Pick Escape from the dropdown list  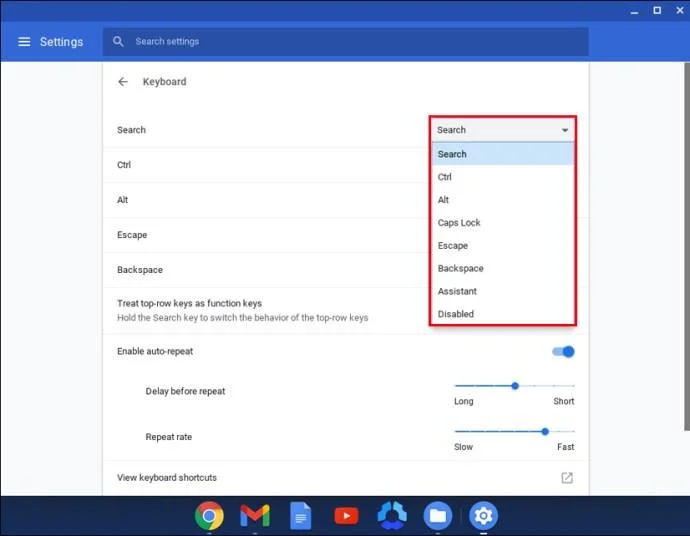point(503,246)
